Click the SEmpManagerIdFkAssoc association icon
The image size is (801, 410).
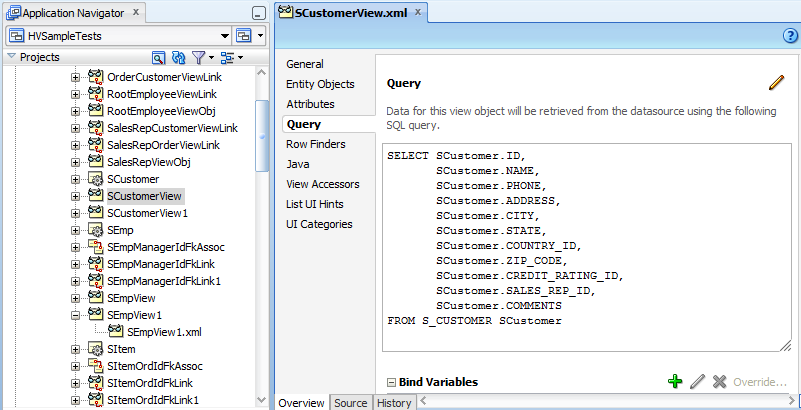click(x=96, y=247)
